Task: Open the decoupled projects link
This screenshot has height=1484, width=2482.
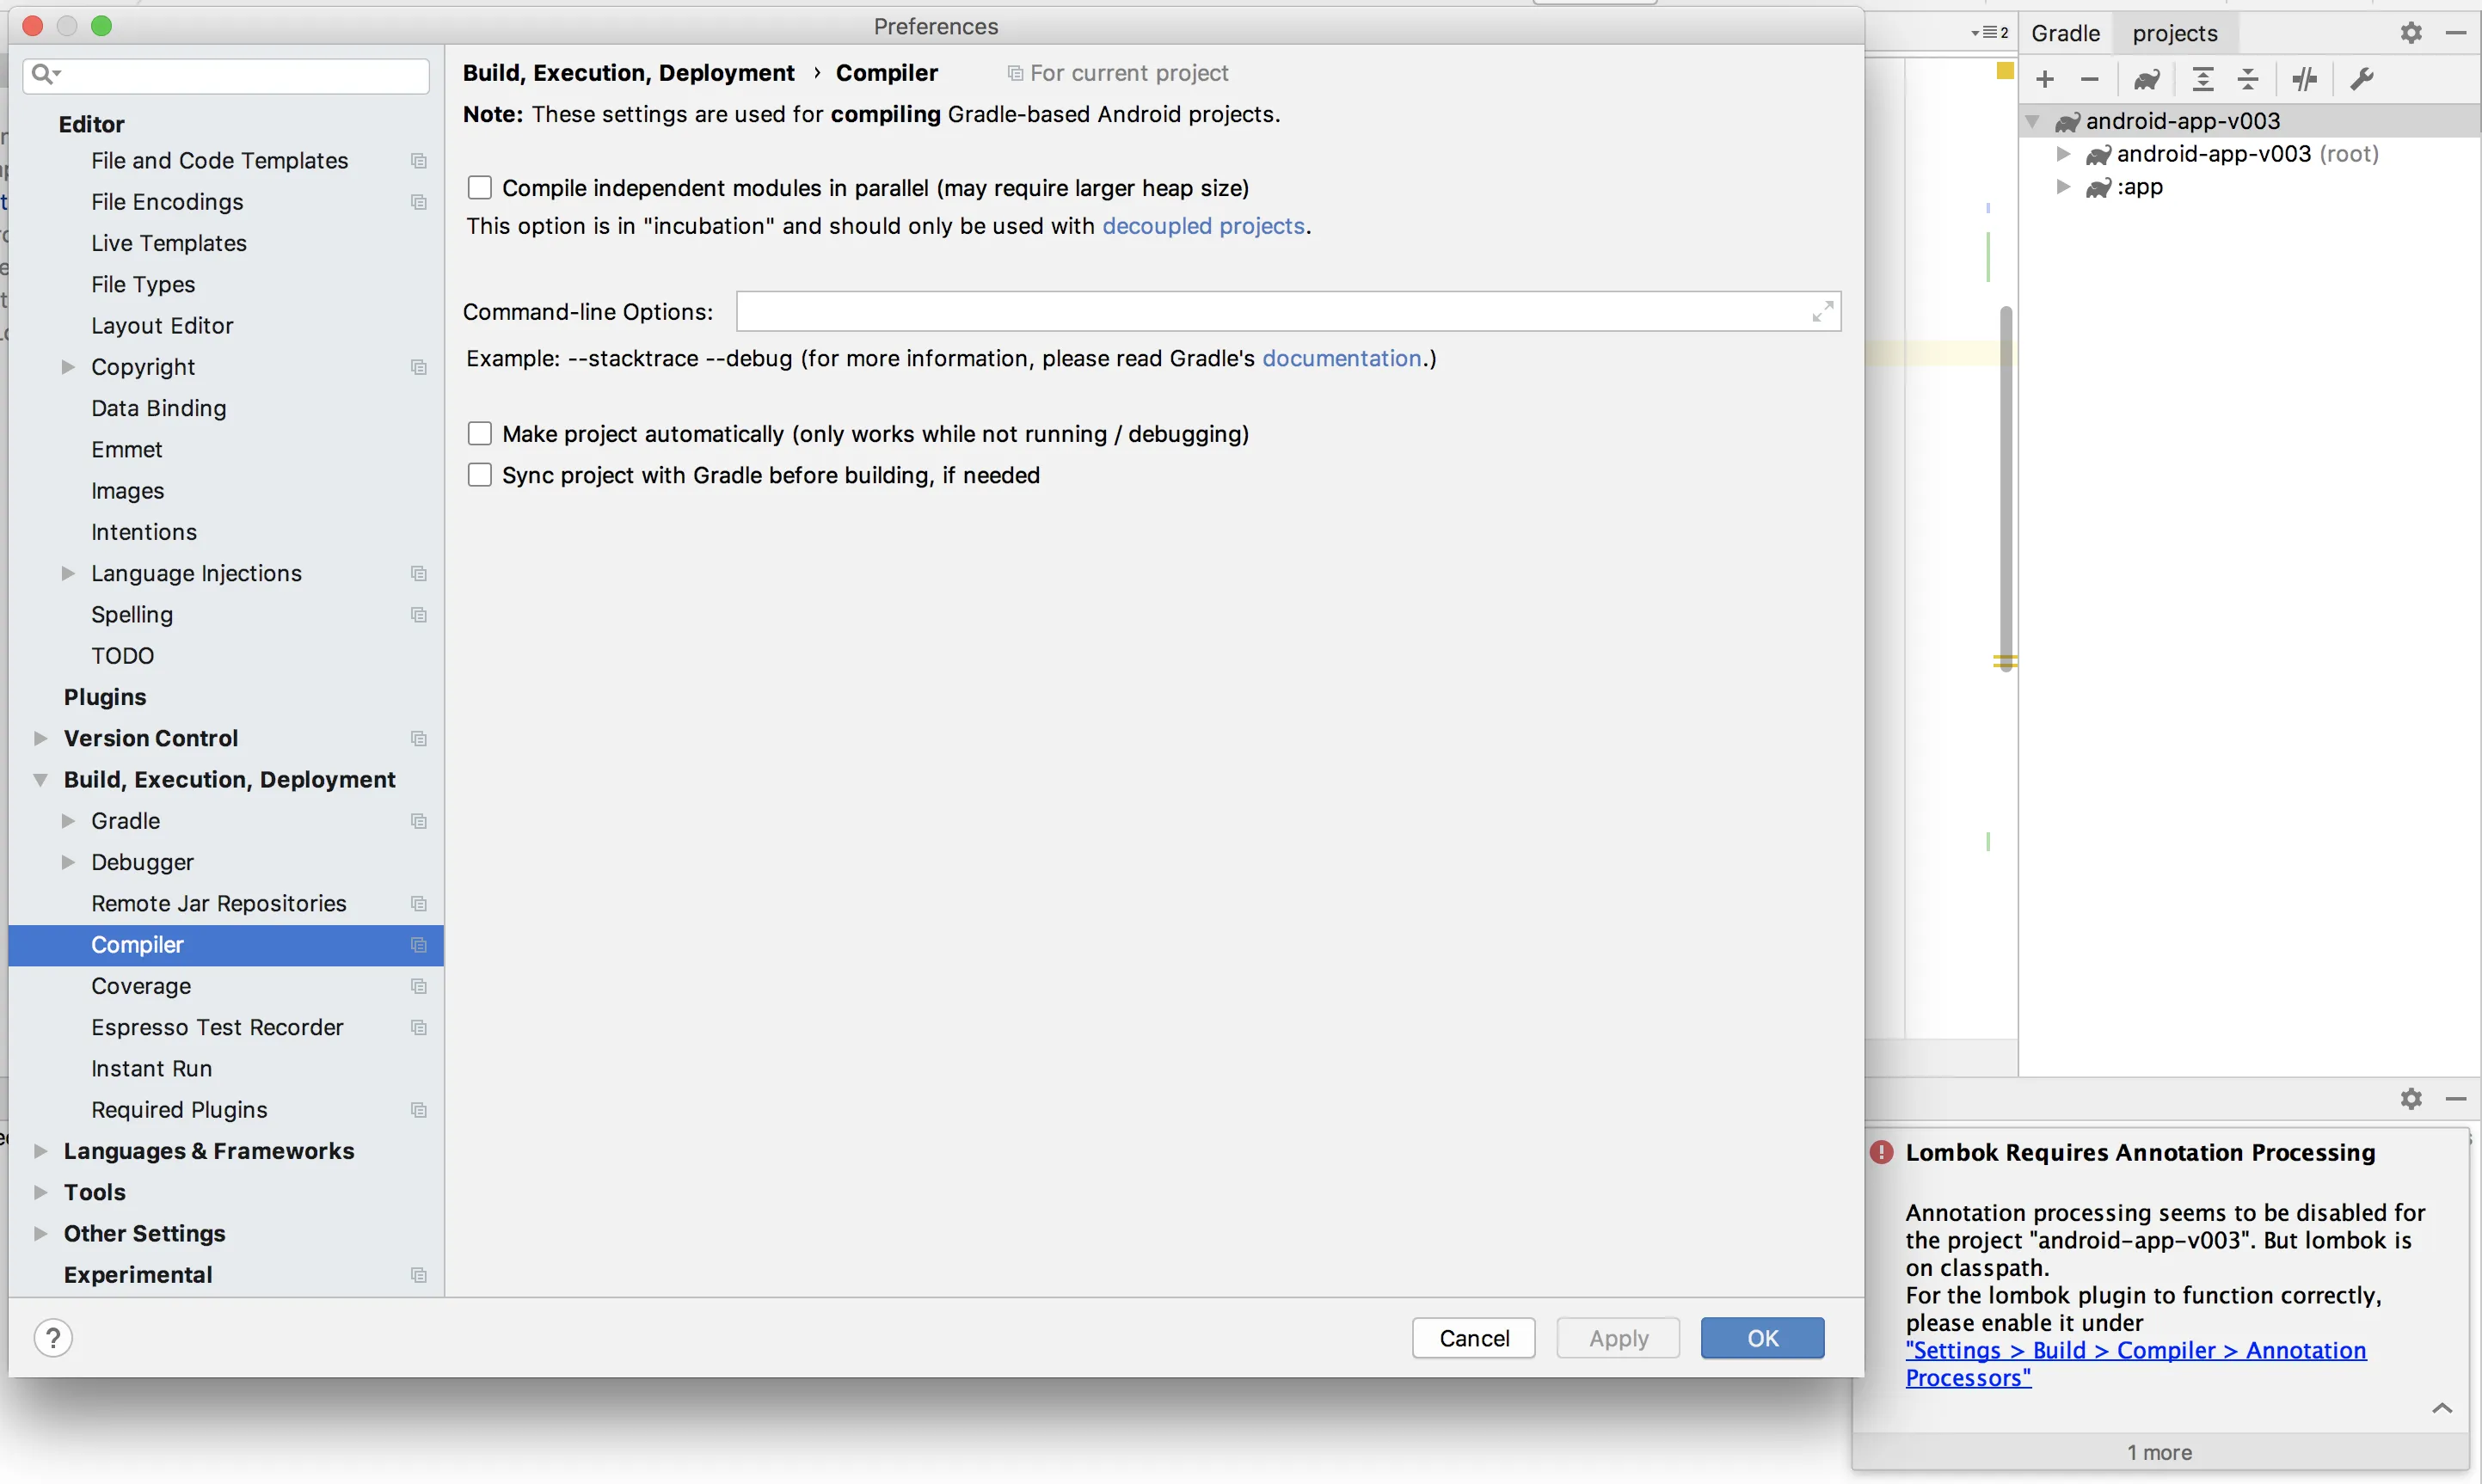Action: (1203, 226)
